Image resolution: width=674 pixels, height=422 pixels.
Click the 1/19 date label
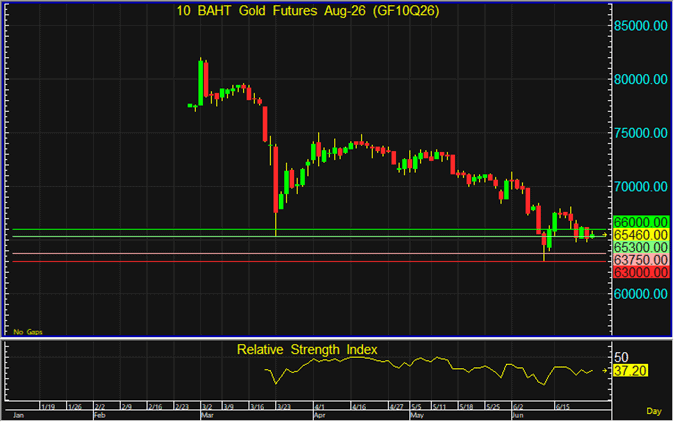pyautogui.click(x=48, y=407)
